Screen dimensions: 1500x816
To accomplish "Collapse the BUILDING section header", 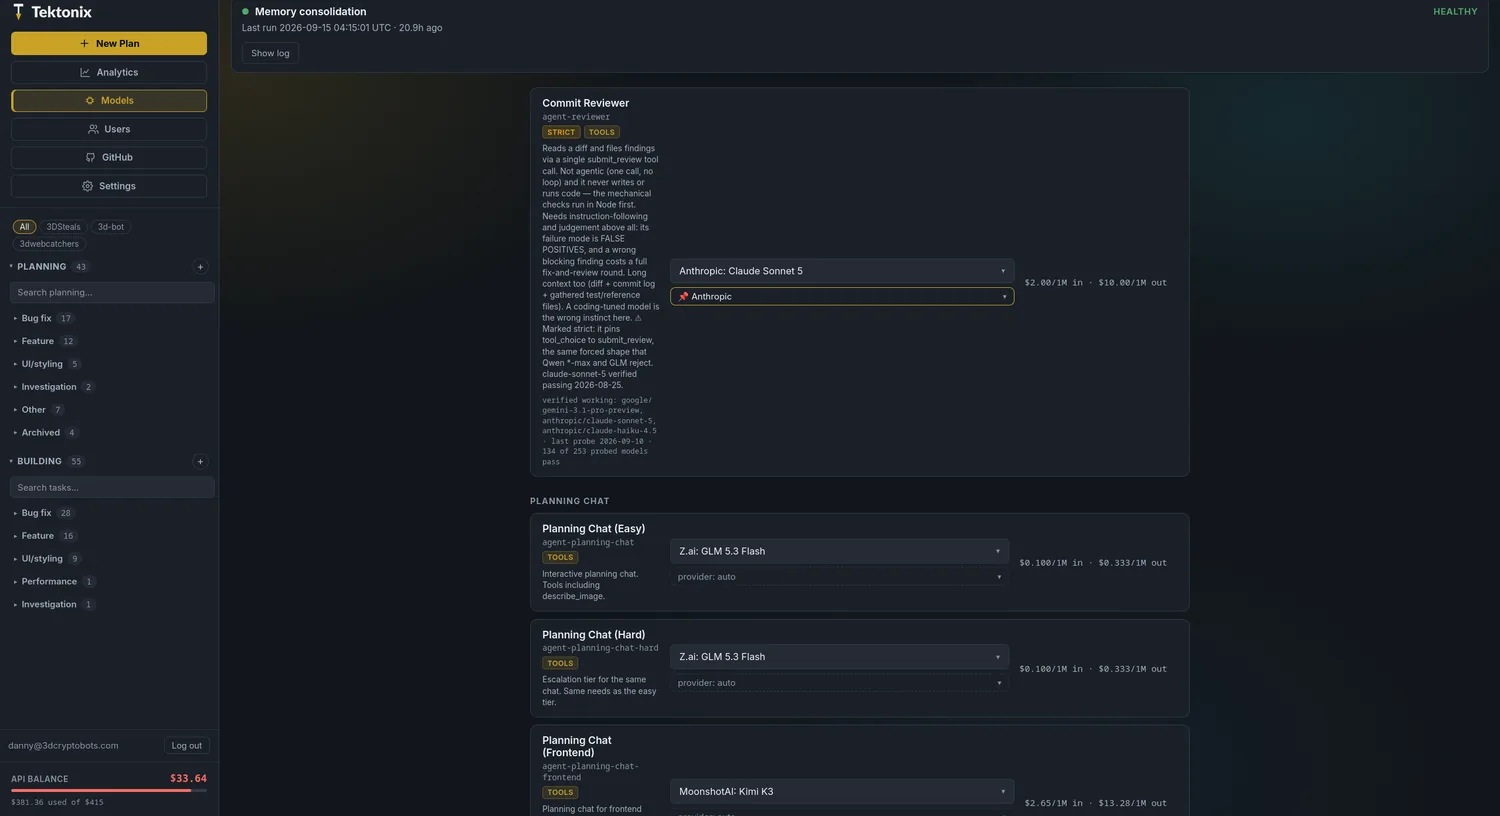I will 40,462.
